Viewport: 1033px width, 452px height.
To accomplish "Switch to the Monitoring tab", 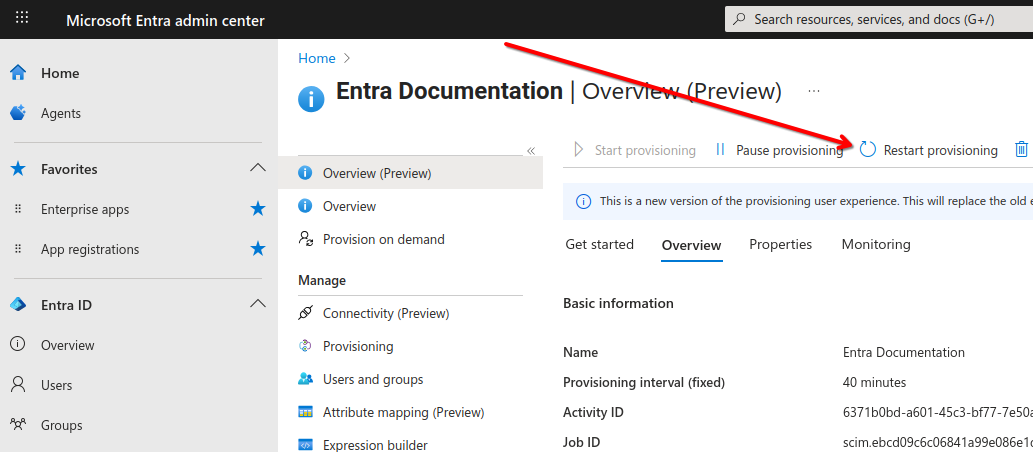I will point(876,244).
